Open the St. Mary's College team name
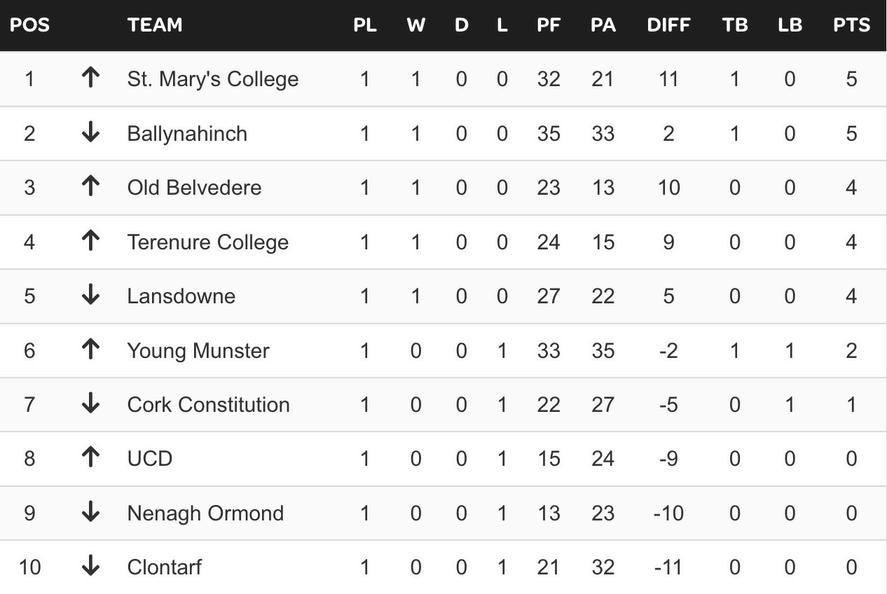The image size is (887, 594). pos(212,79)
